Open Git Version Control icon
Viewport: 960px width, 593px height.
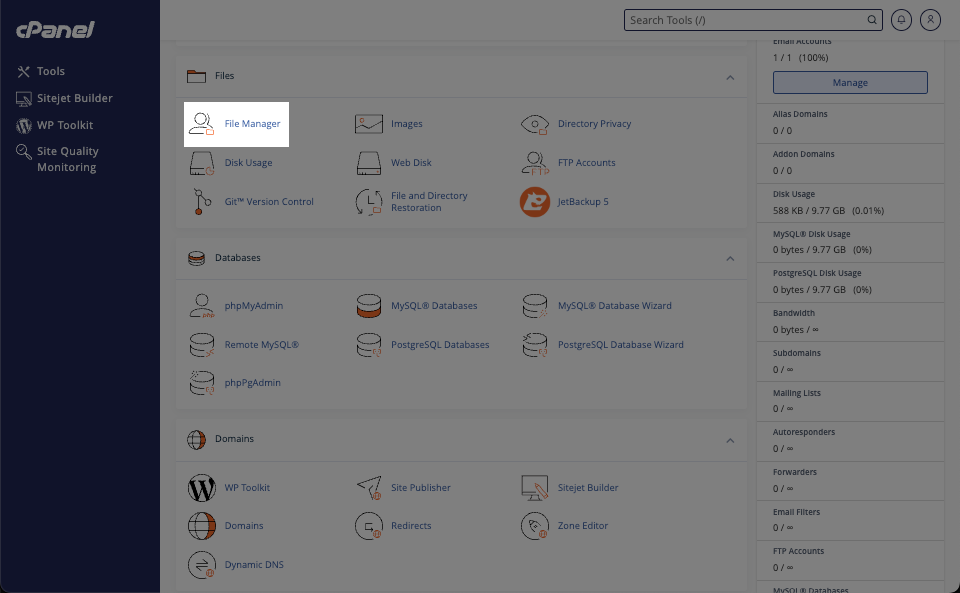click(x=202, y=202)
